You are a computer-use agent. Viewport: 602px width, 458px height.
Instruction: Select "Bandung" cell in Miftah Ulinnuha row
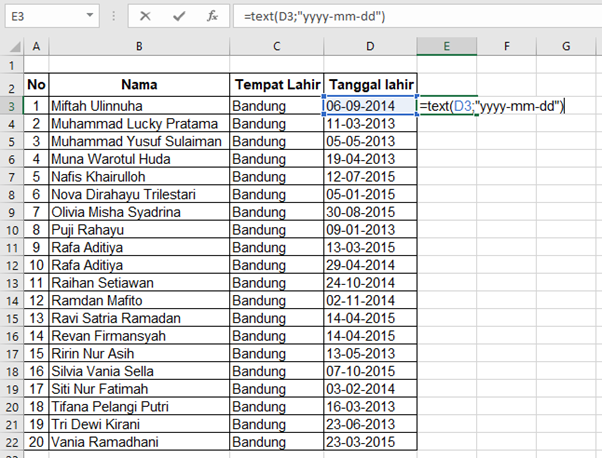(x=276, y=106)
